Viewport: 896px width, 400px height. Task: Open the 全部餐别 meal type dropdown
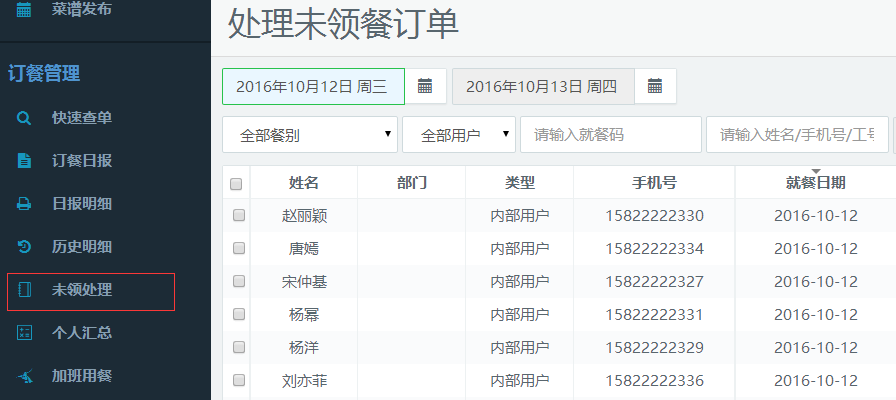(x=309, y=135)
